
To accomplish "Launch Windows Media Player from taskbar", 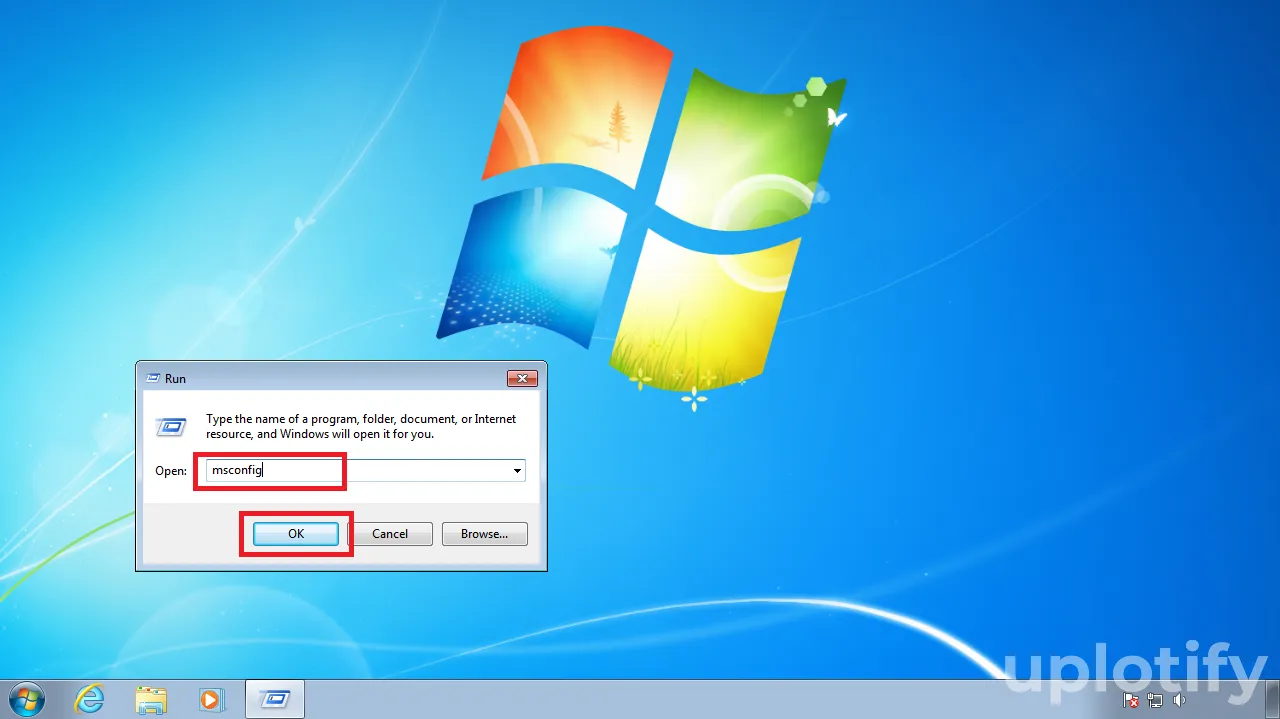I will pyautogui.click(x=212, y=699).
